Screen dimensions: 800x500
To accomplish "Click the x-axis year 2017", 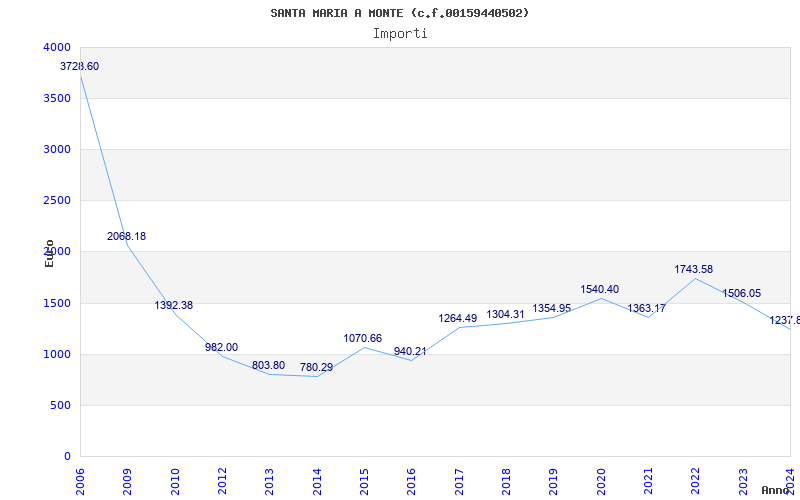I will pyautogui.click(x=459, y=481).
